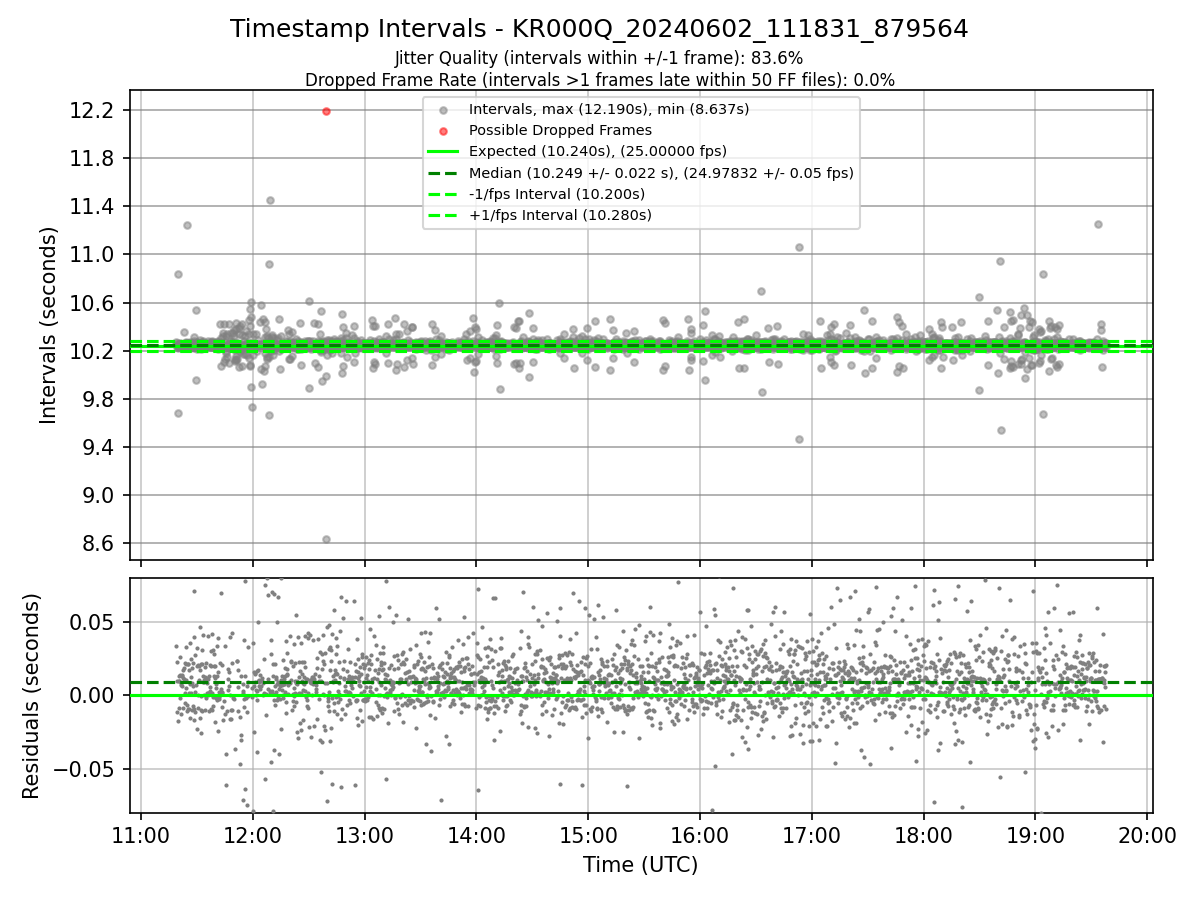The width and height of the screenshot is (1200, 900).
Task: Click the '13:00' time tick label
Action: click(x=364, y=834)
